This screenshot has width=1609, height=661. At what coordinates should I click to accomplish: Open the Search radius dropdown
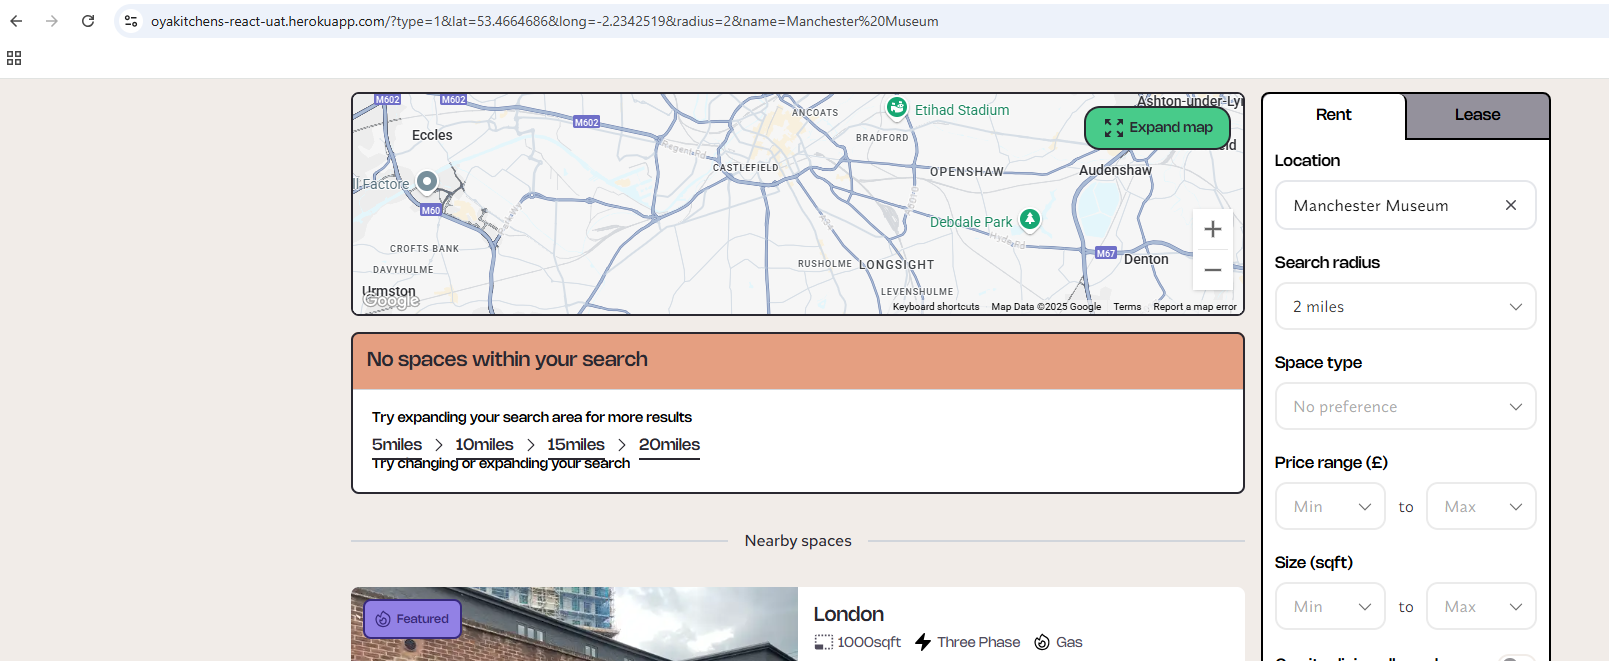point(1405,307)
